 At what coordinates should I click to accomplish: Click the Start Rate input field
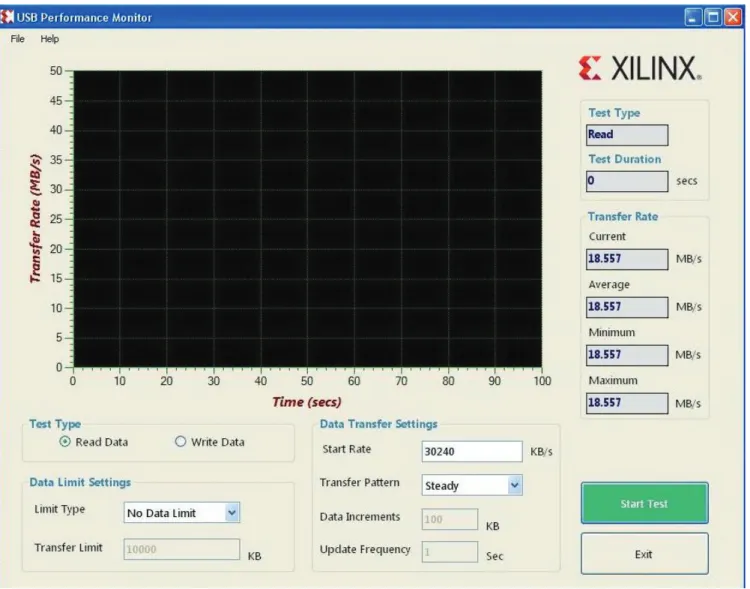(472, 451)
